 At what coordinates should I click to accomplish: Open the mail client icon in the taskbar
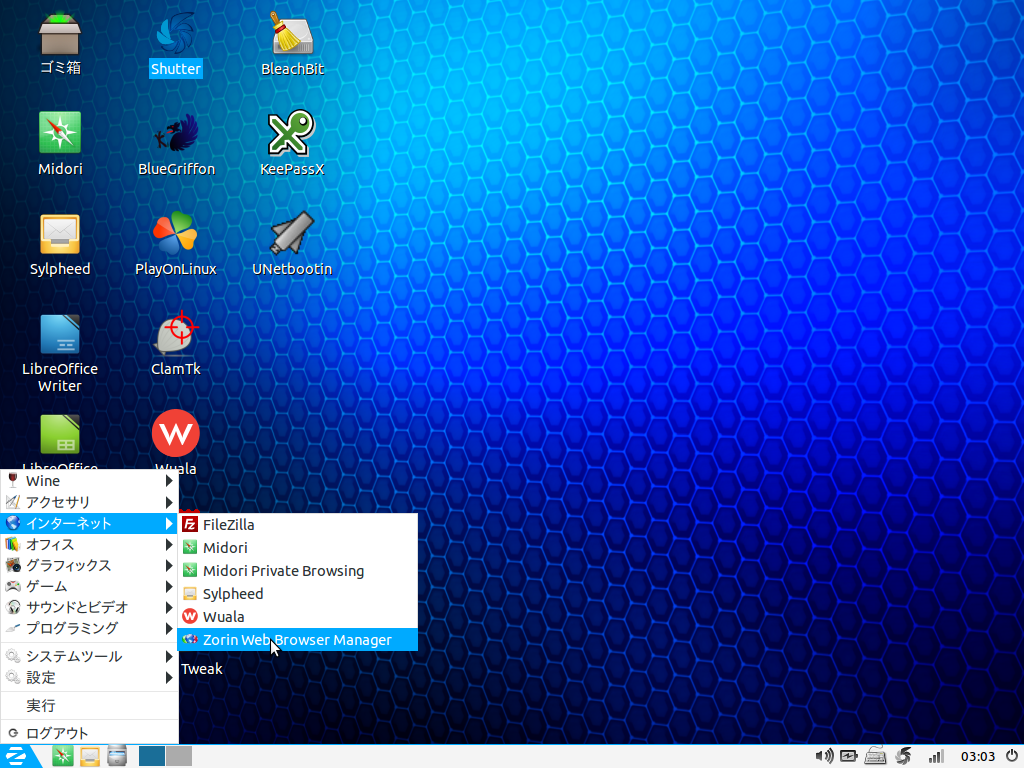point(89,756)
